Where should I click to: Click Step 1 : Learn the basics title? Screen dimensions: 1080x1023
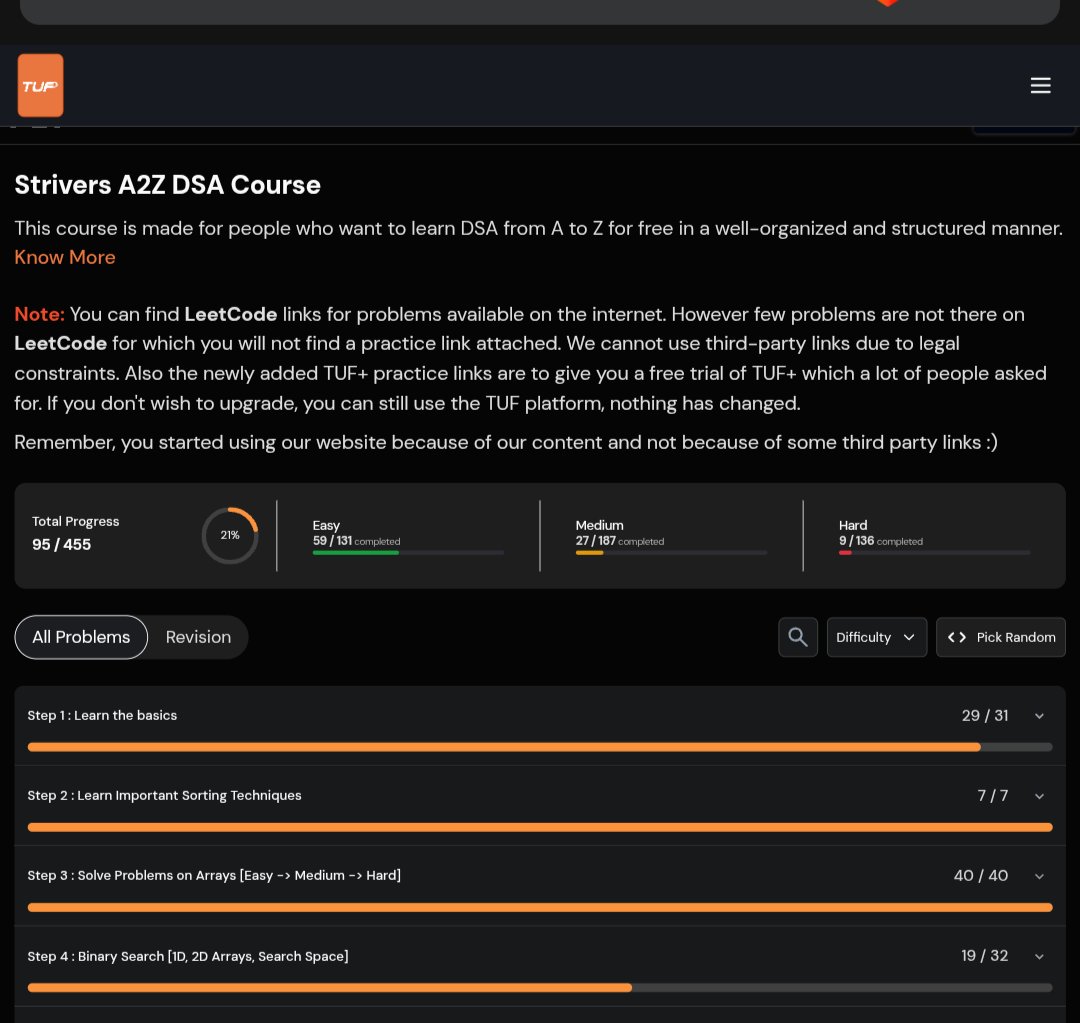pos(102,716)
